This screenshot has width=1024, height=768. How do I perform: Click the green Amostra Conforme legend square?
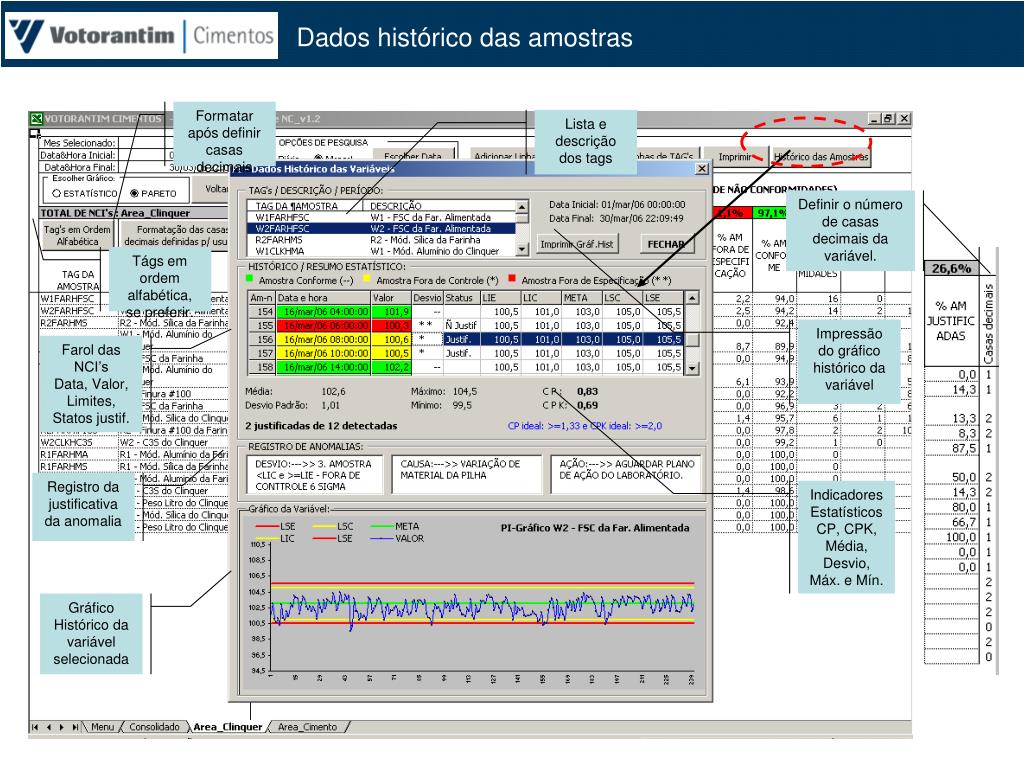point(249,279)
